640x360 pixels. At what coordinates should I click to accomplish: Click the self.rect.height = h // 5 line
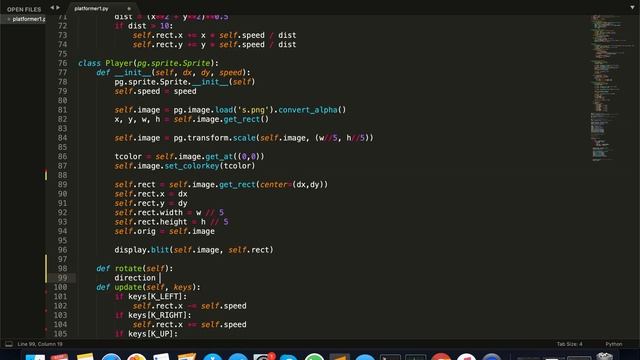coord(171,222)
